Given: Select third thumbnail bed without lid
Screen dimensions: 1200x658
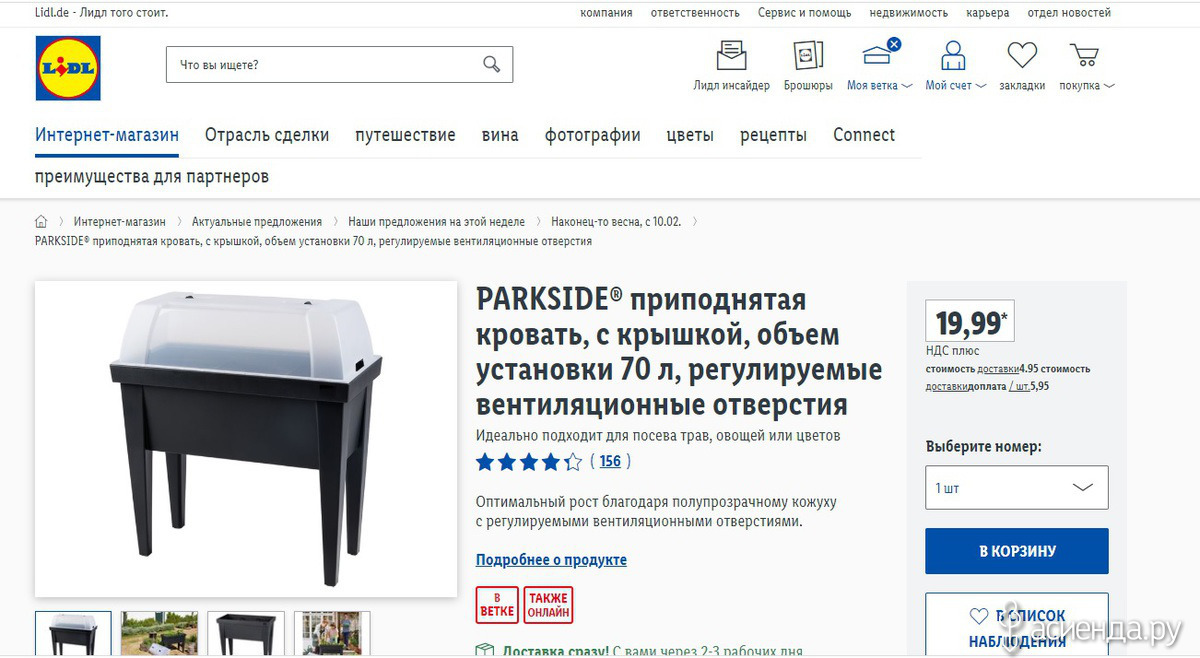Looking at the screenshot, I should tap(245, 634).
